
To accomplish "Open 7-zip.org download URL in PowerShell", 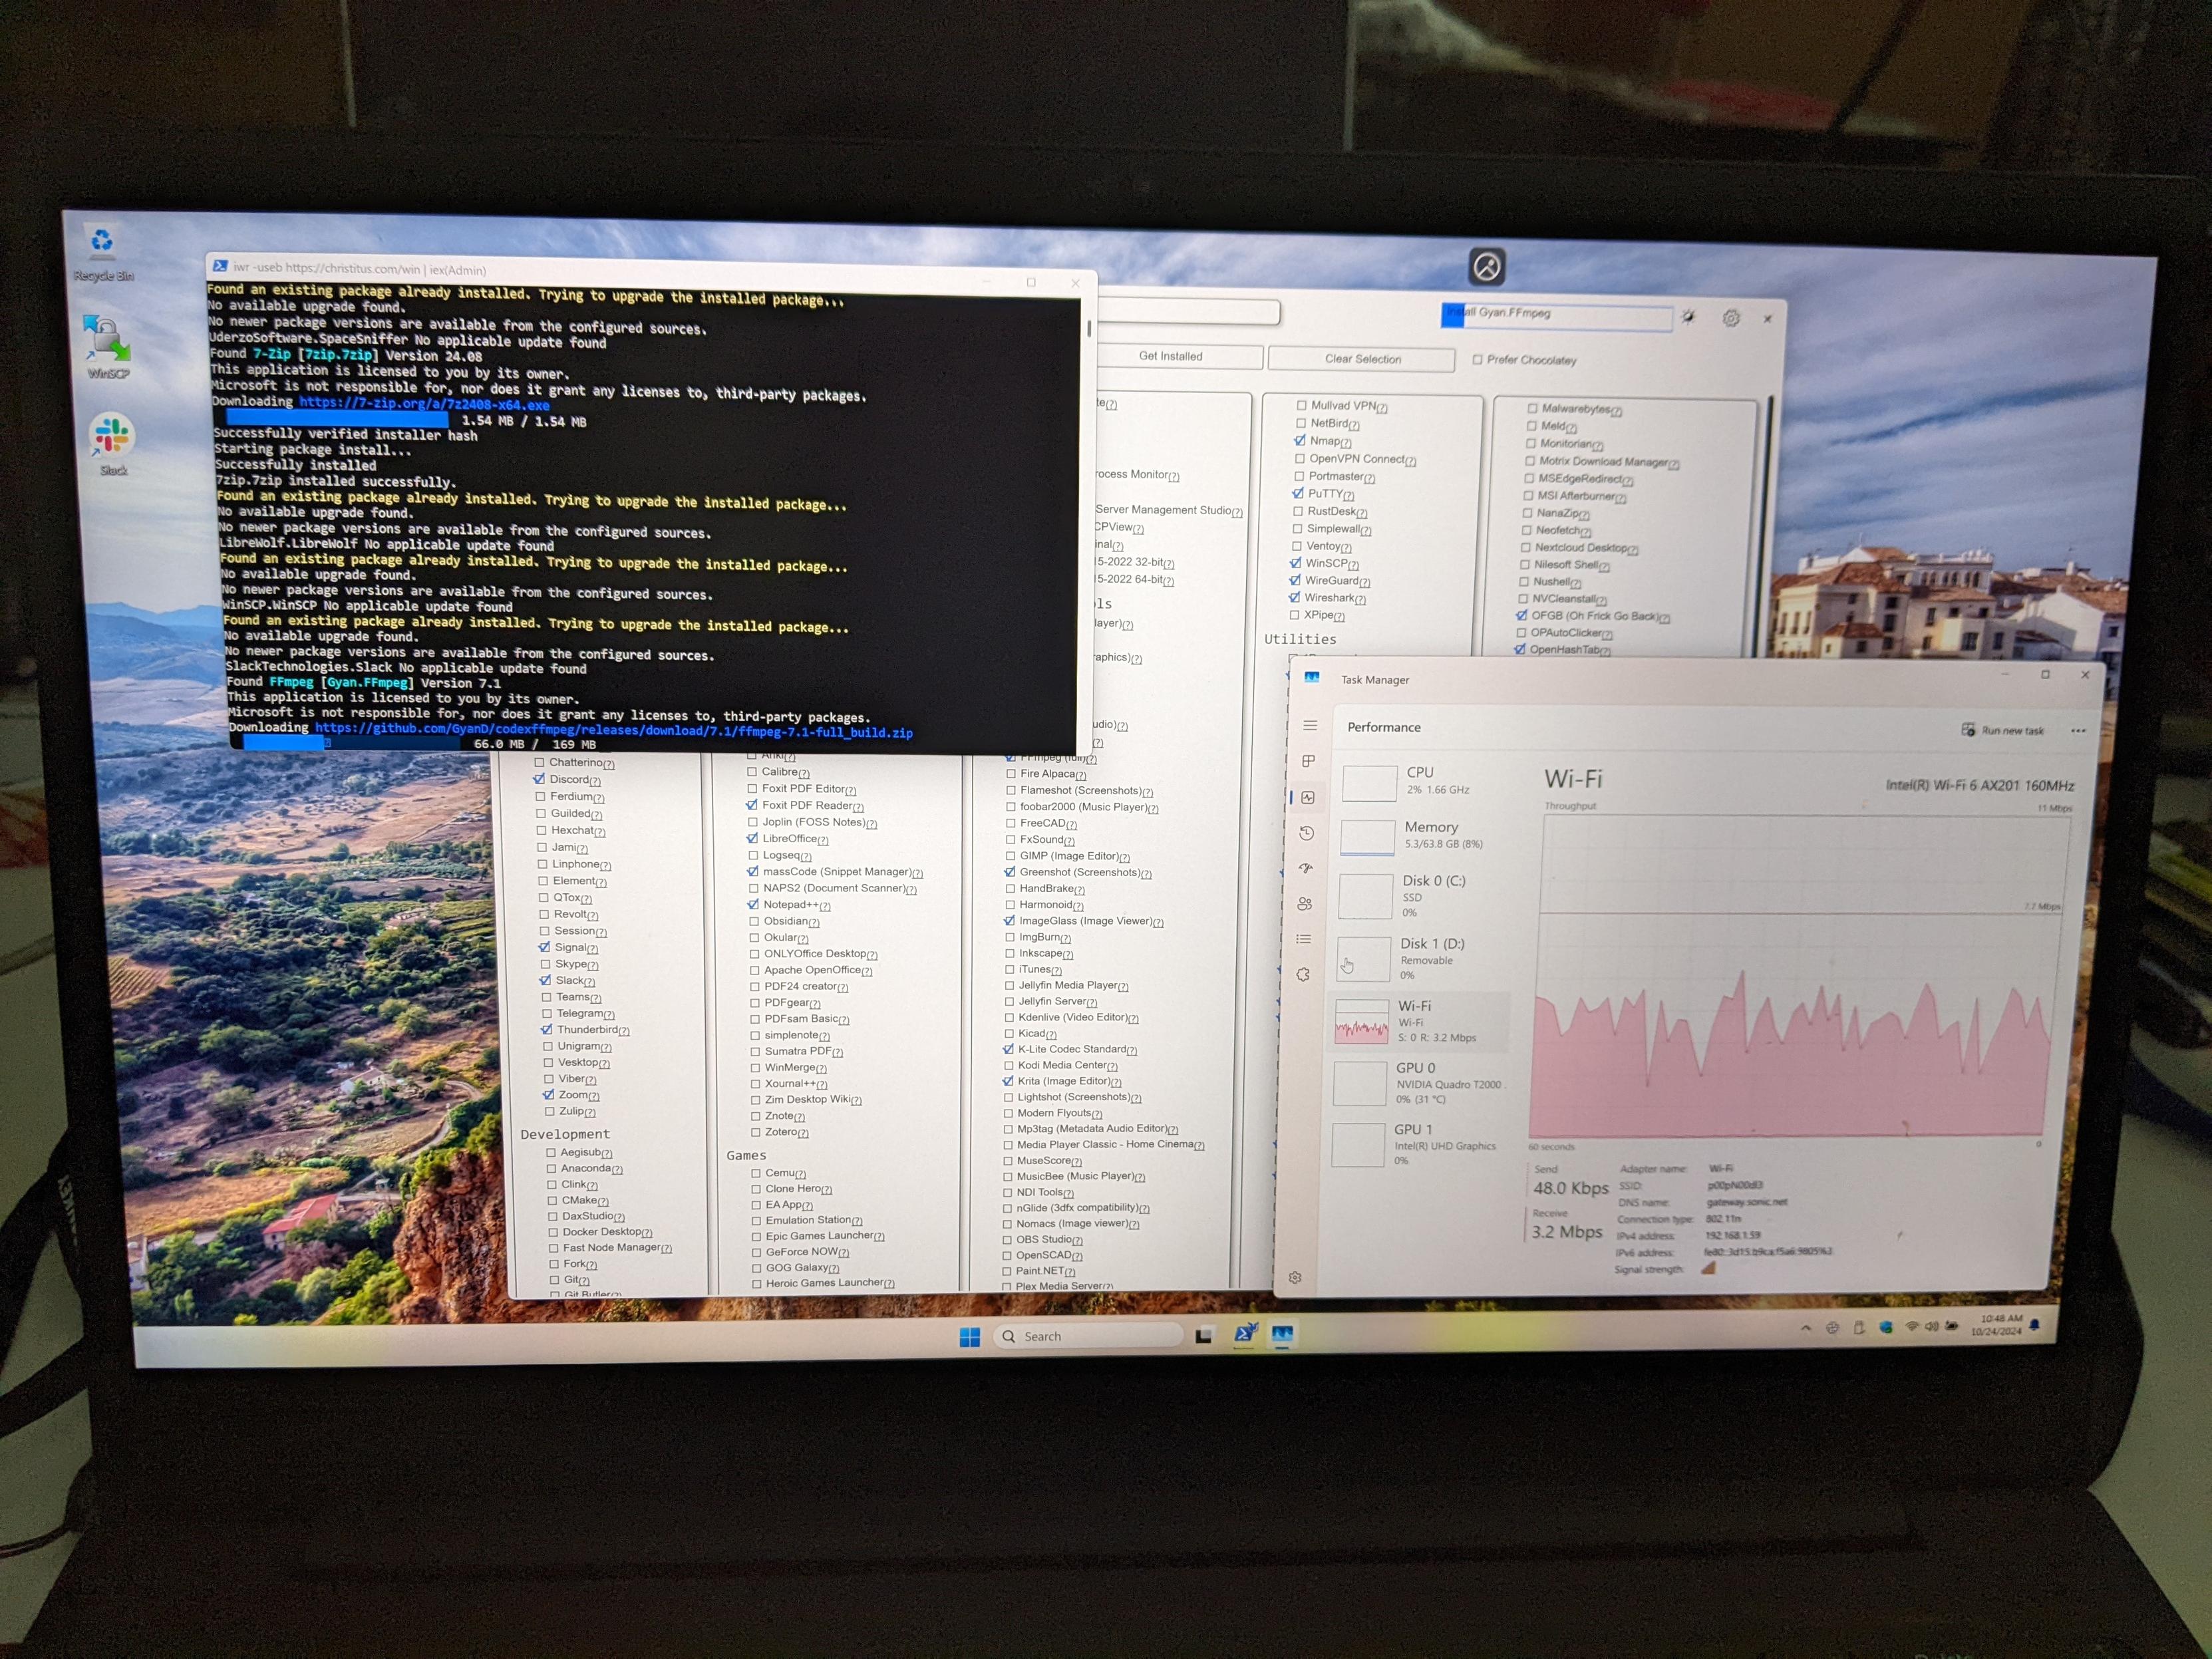I will (425, 404).
